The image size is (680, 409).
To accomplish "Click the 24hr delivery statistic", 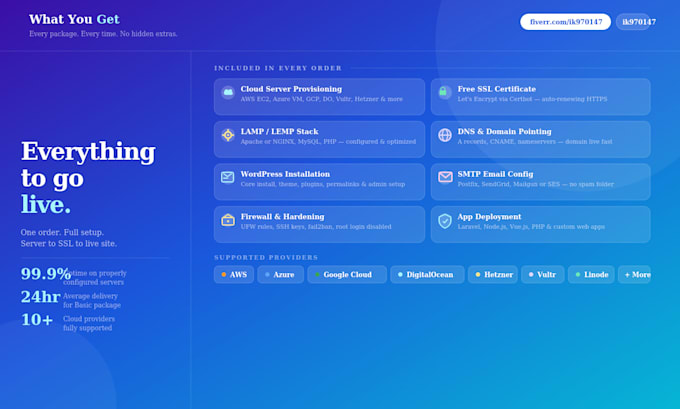I will 71,299.
